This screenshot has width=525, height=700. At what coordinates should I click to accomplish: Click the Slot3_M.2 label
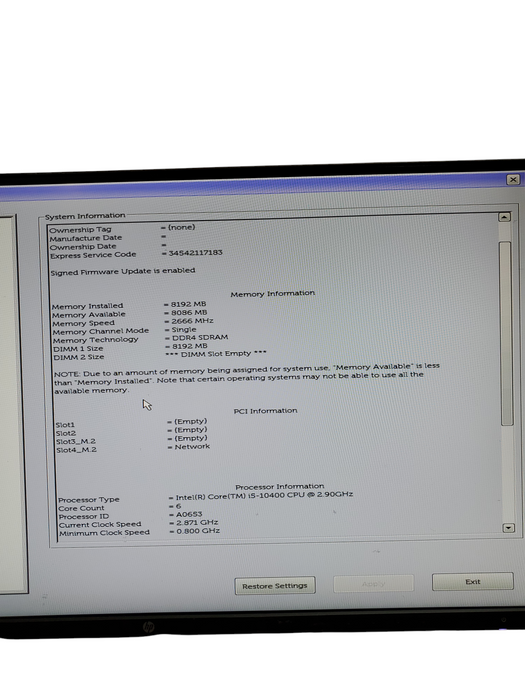click(76, 442)
